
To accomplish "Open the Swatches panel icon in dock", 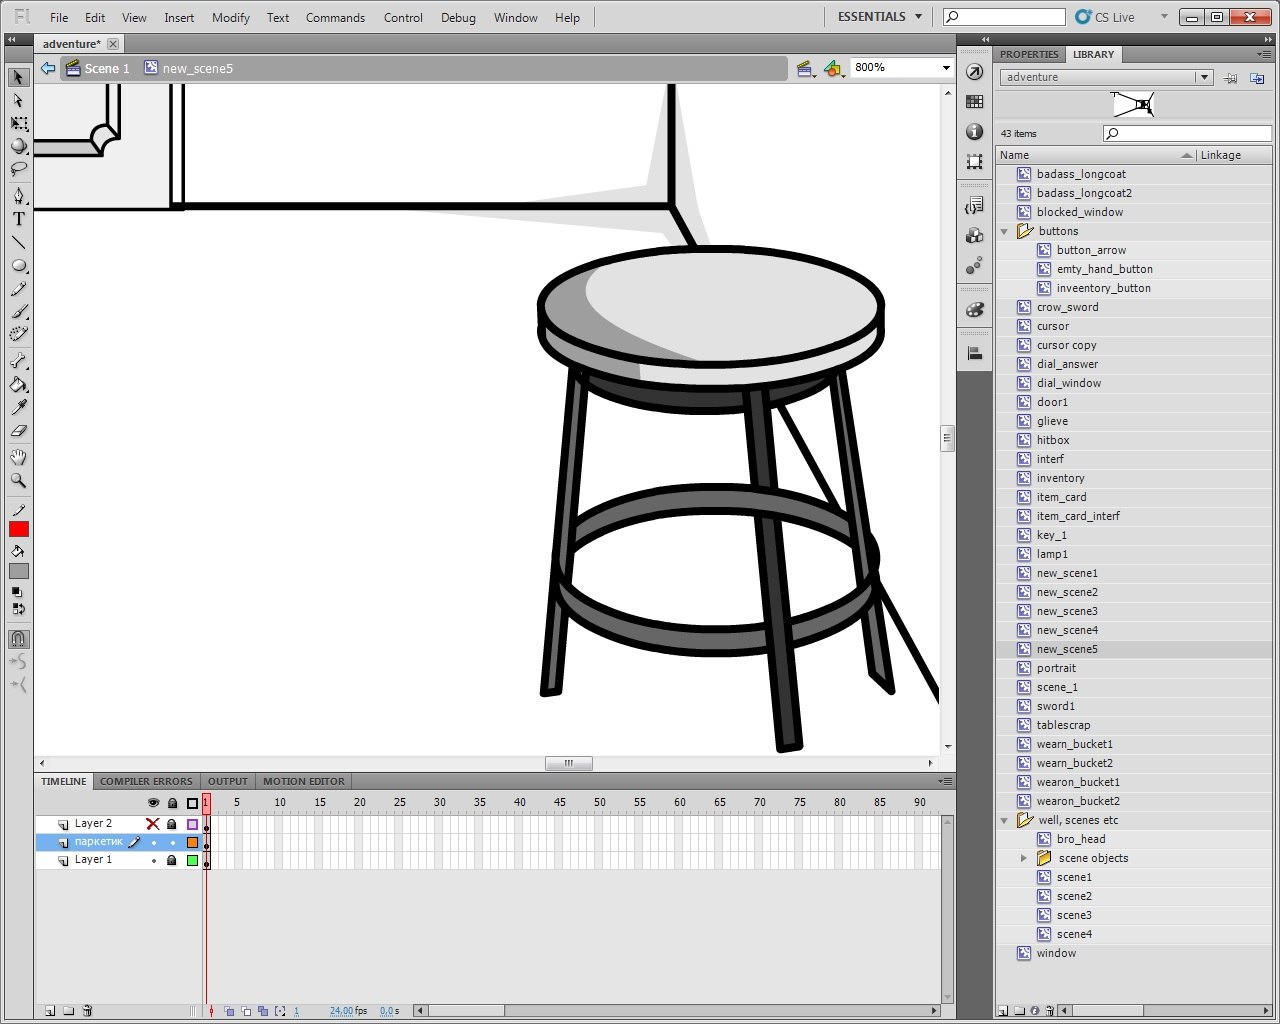I will point(974,102).
